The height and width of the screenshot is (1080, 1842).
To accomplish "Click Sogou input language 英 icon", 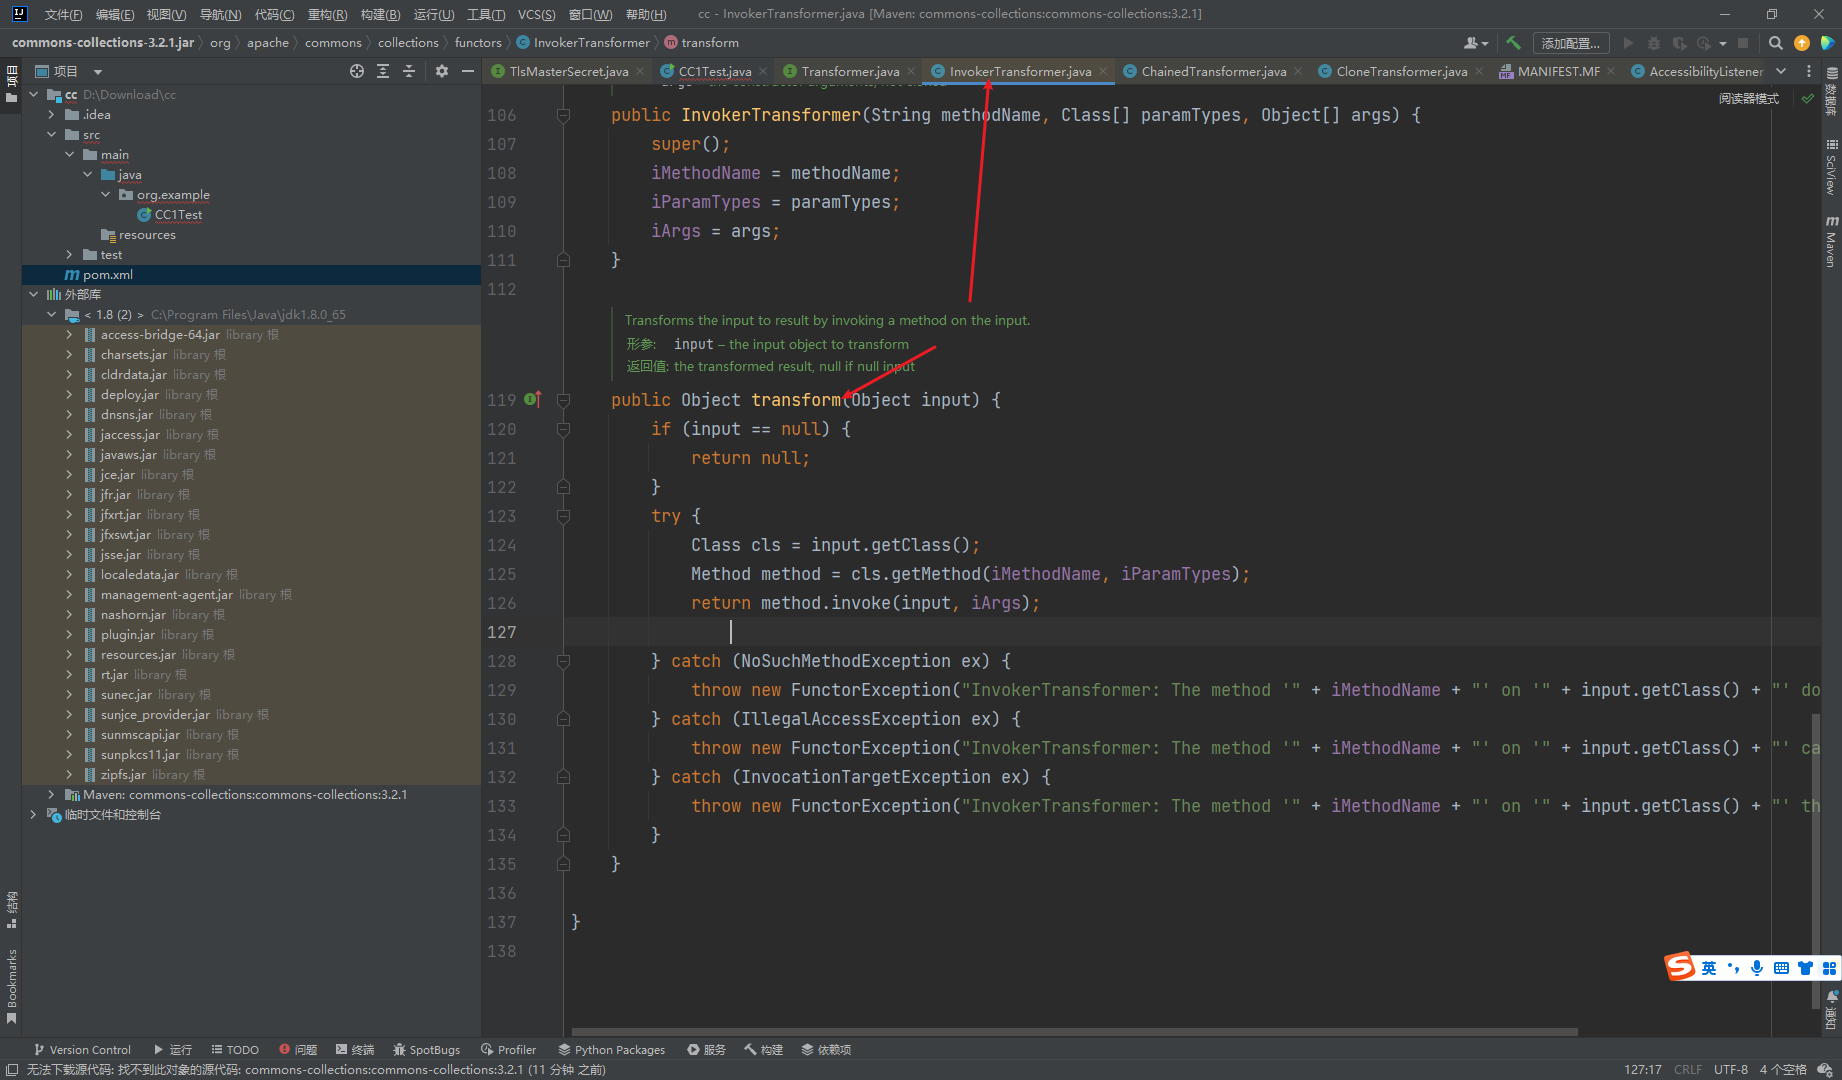I will [x=1709, y=968].
